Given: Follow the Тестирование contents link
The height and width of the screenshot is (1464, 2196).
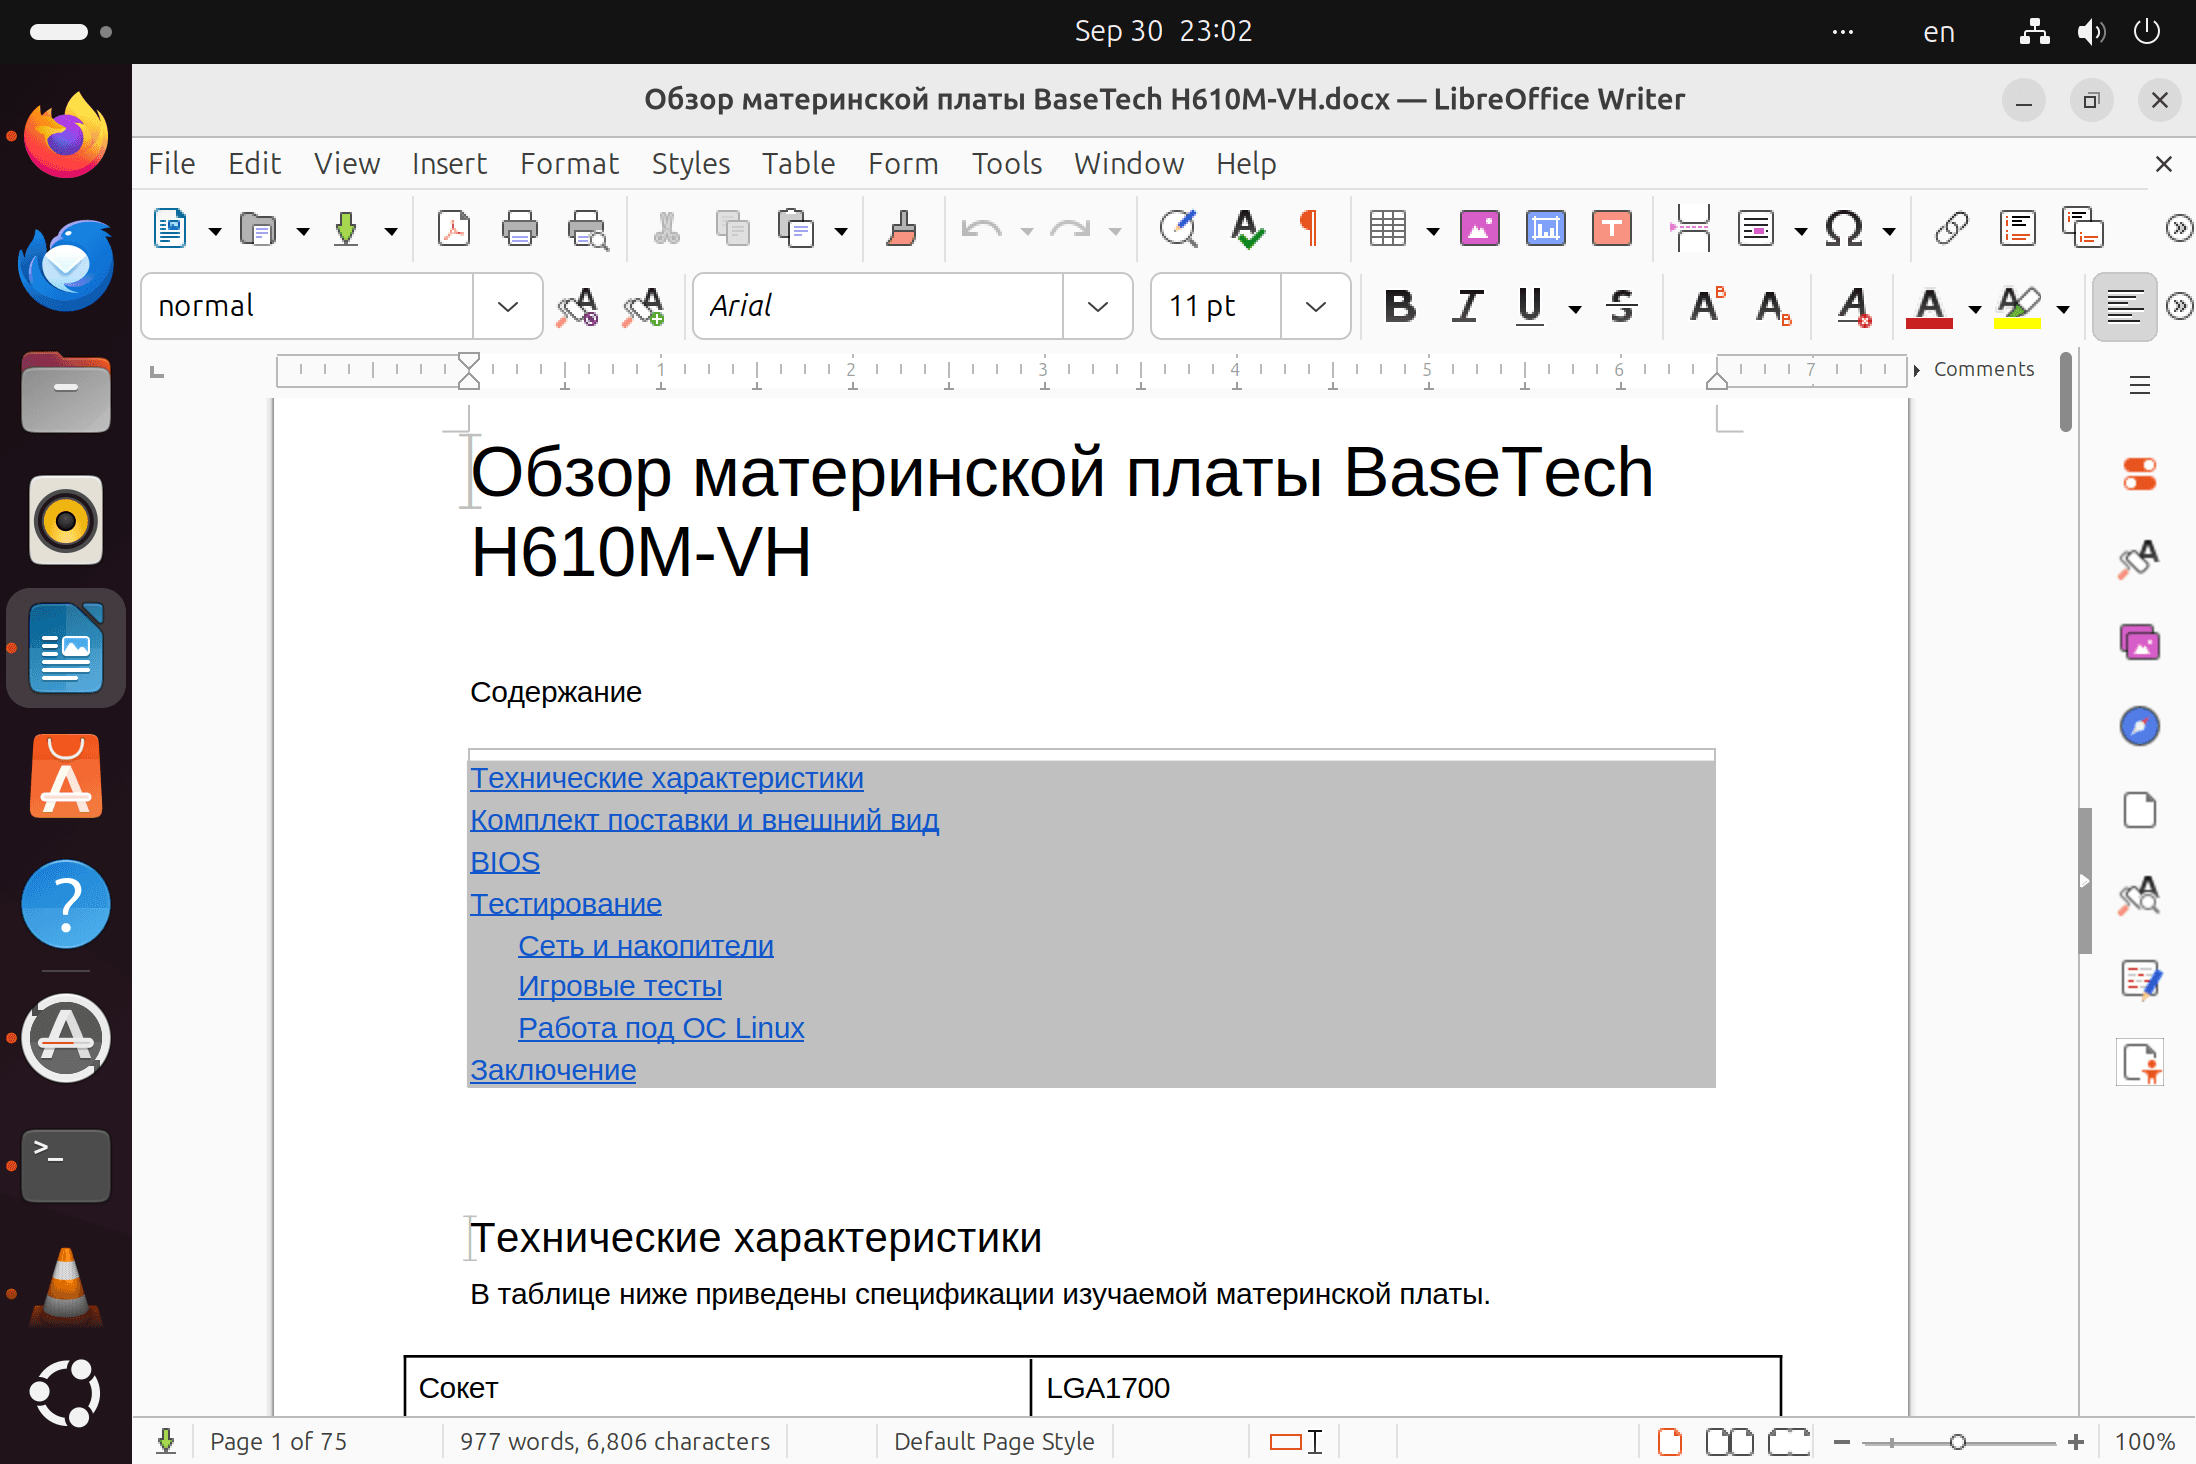Looking at the screenshot, I should point(566,904).
